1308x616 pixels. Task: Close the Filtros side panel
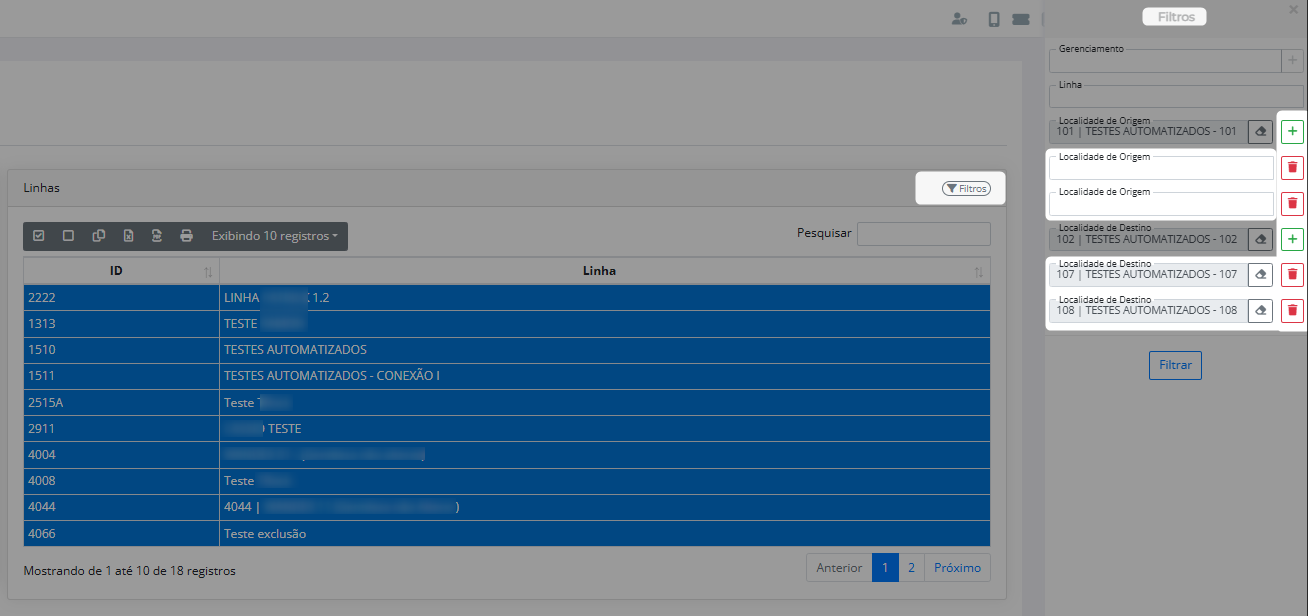(x=1293, y=9)
